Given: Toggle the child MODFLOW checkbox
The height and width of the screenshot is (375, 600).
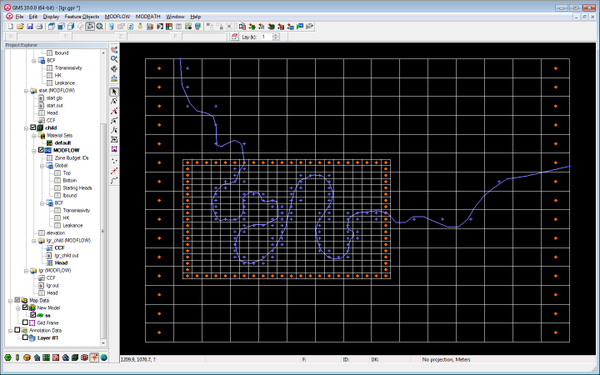Looking at the screenshot, I should tap(41, 150).
